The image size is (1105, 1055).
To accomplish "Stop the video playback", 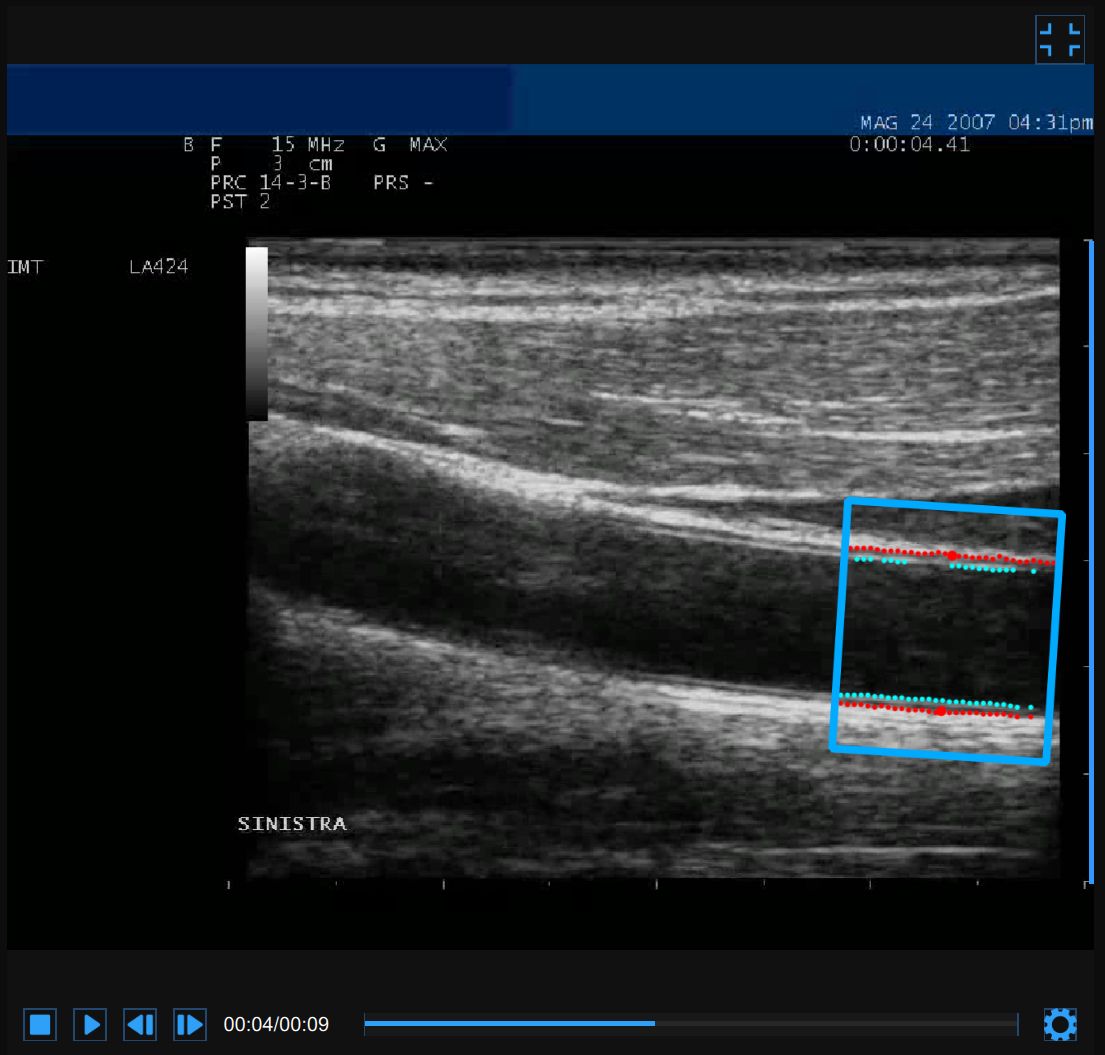I will [x=40, y=1024].
